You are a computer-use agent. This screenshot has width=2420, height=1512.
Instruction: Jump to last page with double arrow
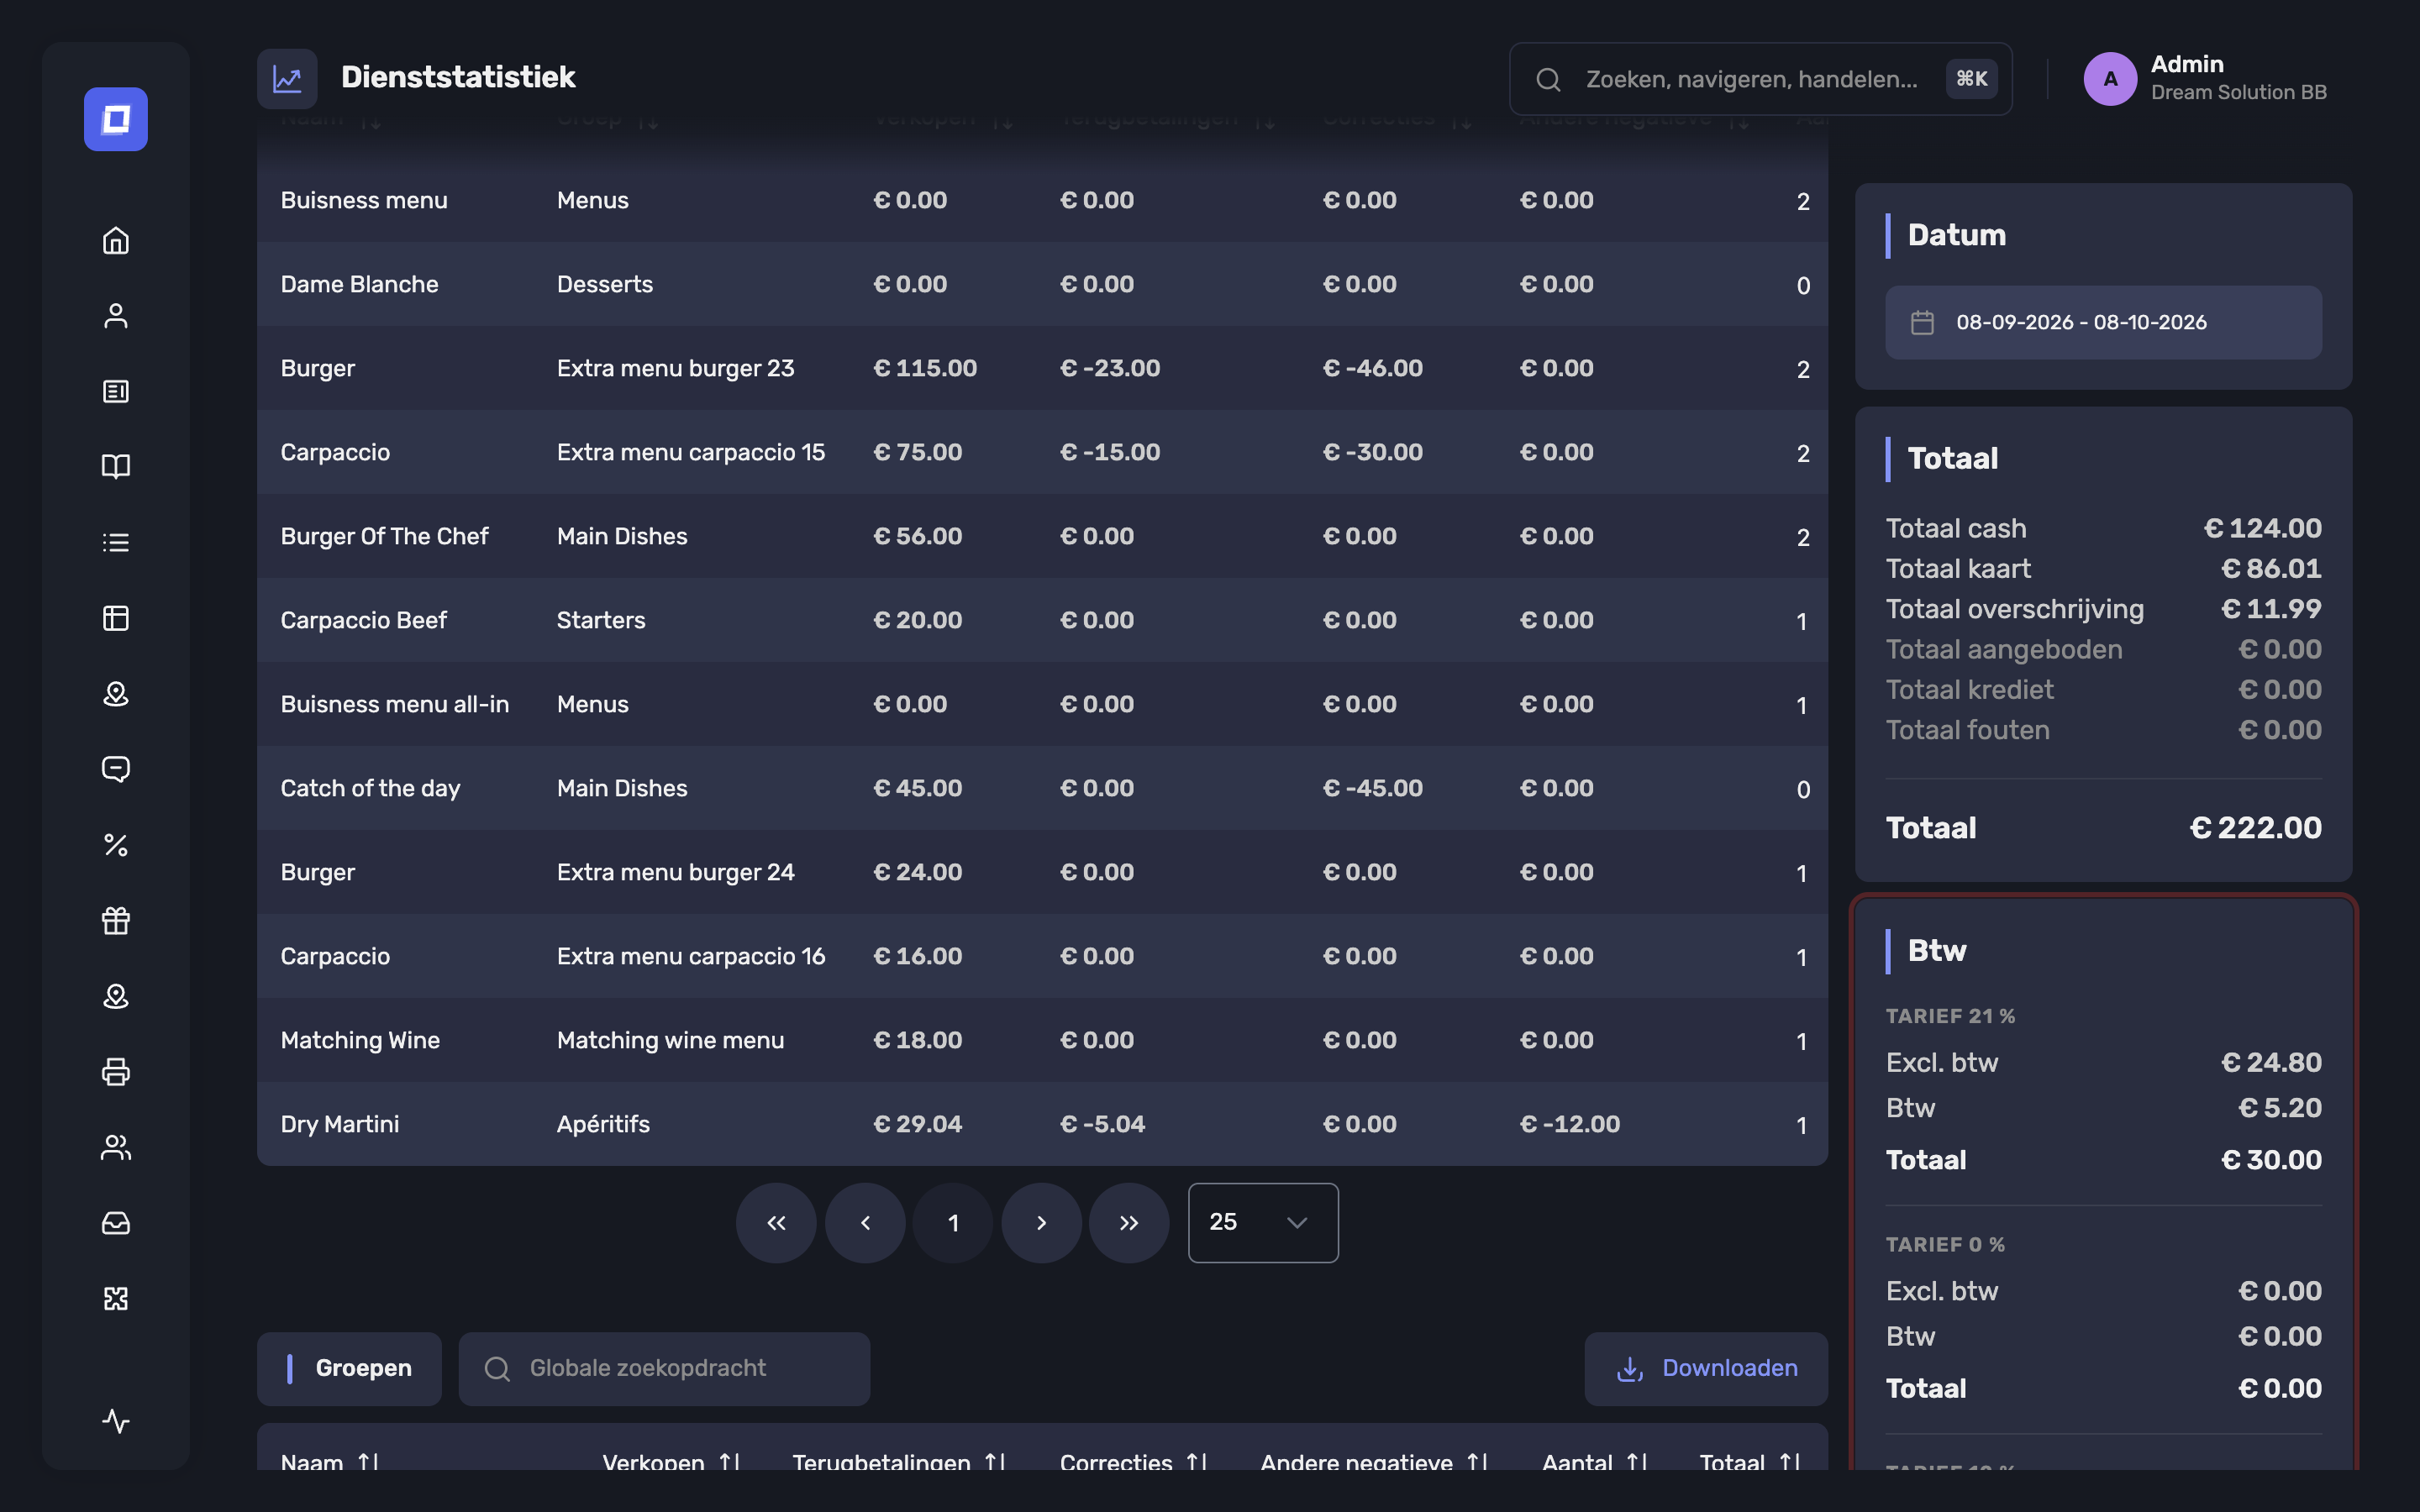point(1129,1222)
